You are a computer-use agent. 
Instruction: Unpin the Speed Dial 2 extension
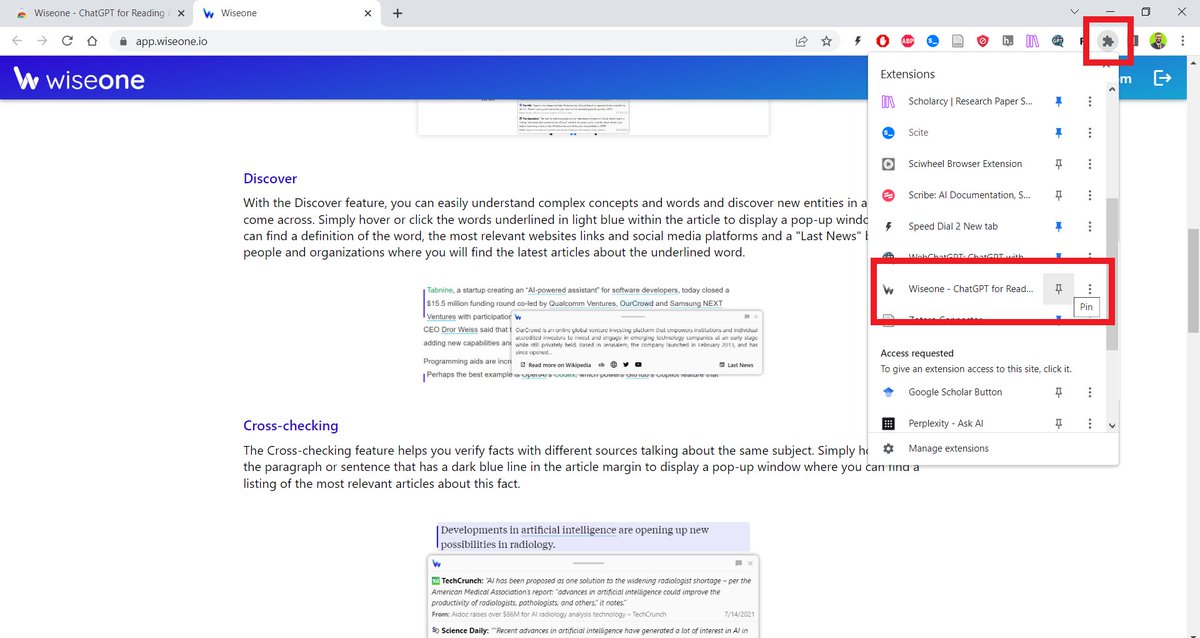pyautogui.click(x=1058, y=227)
